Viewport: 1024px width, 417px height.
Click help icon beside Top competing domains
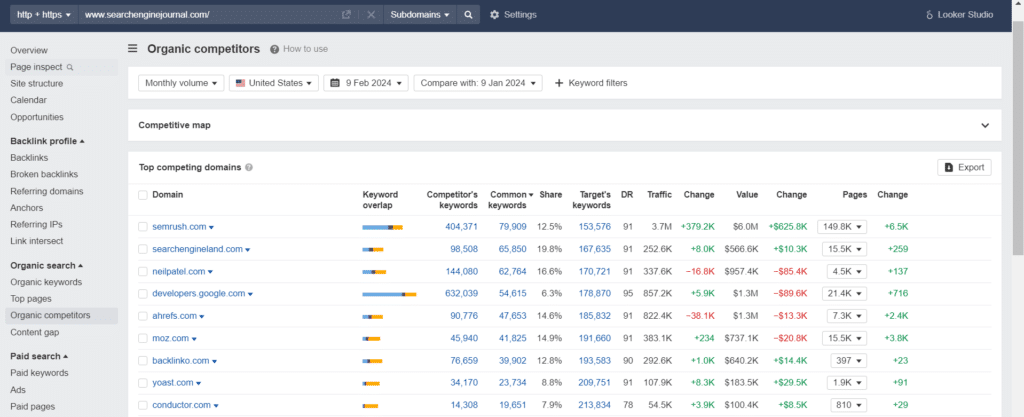point(249,168)
